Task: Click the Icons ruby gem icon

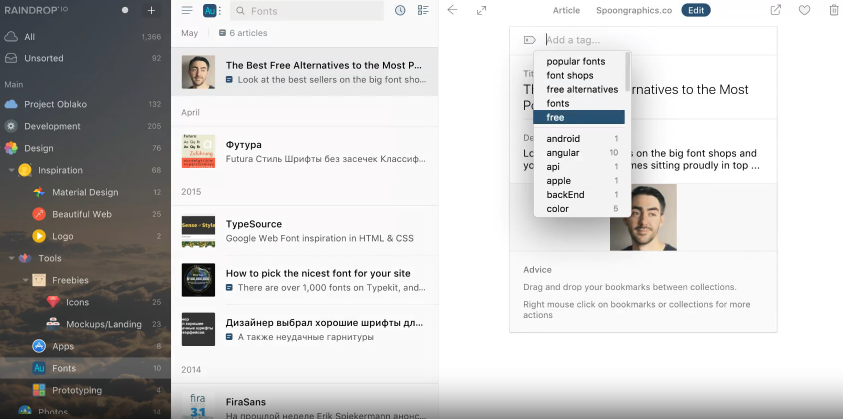Action: coord(53,302)
